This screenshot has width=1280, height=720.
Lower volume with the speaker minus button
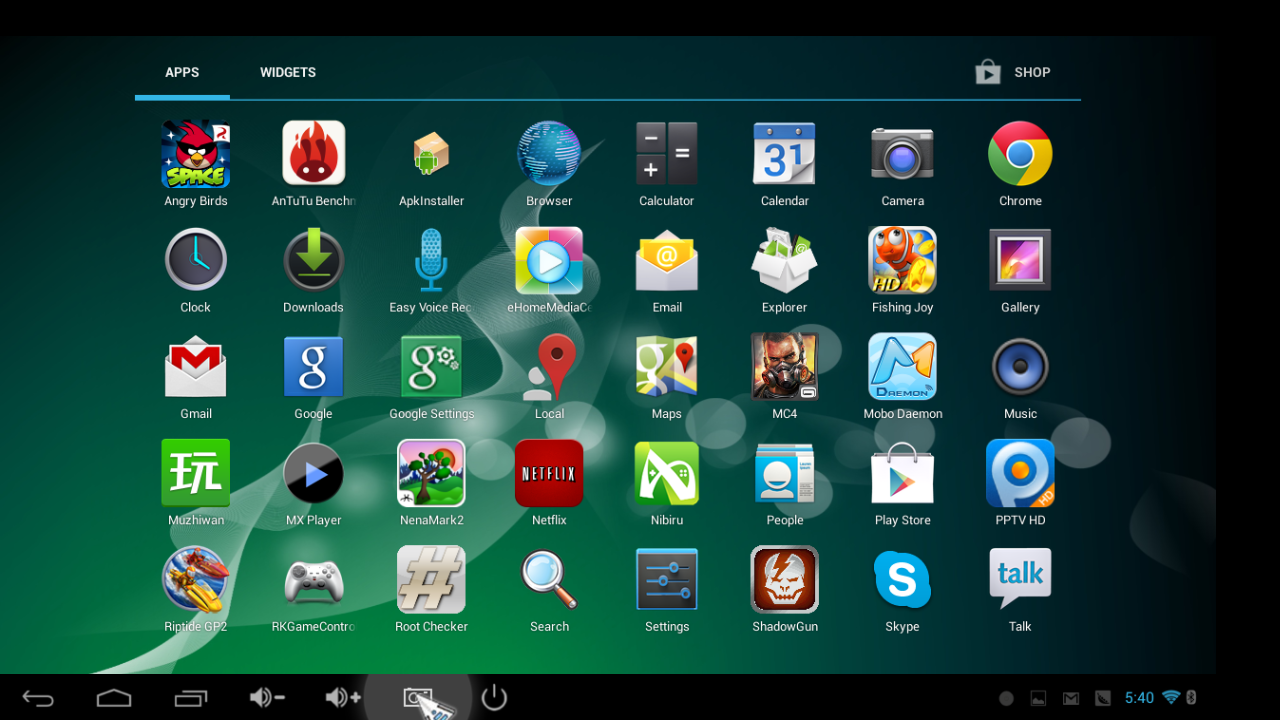coord(267,698)
